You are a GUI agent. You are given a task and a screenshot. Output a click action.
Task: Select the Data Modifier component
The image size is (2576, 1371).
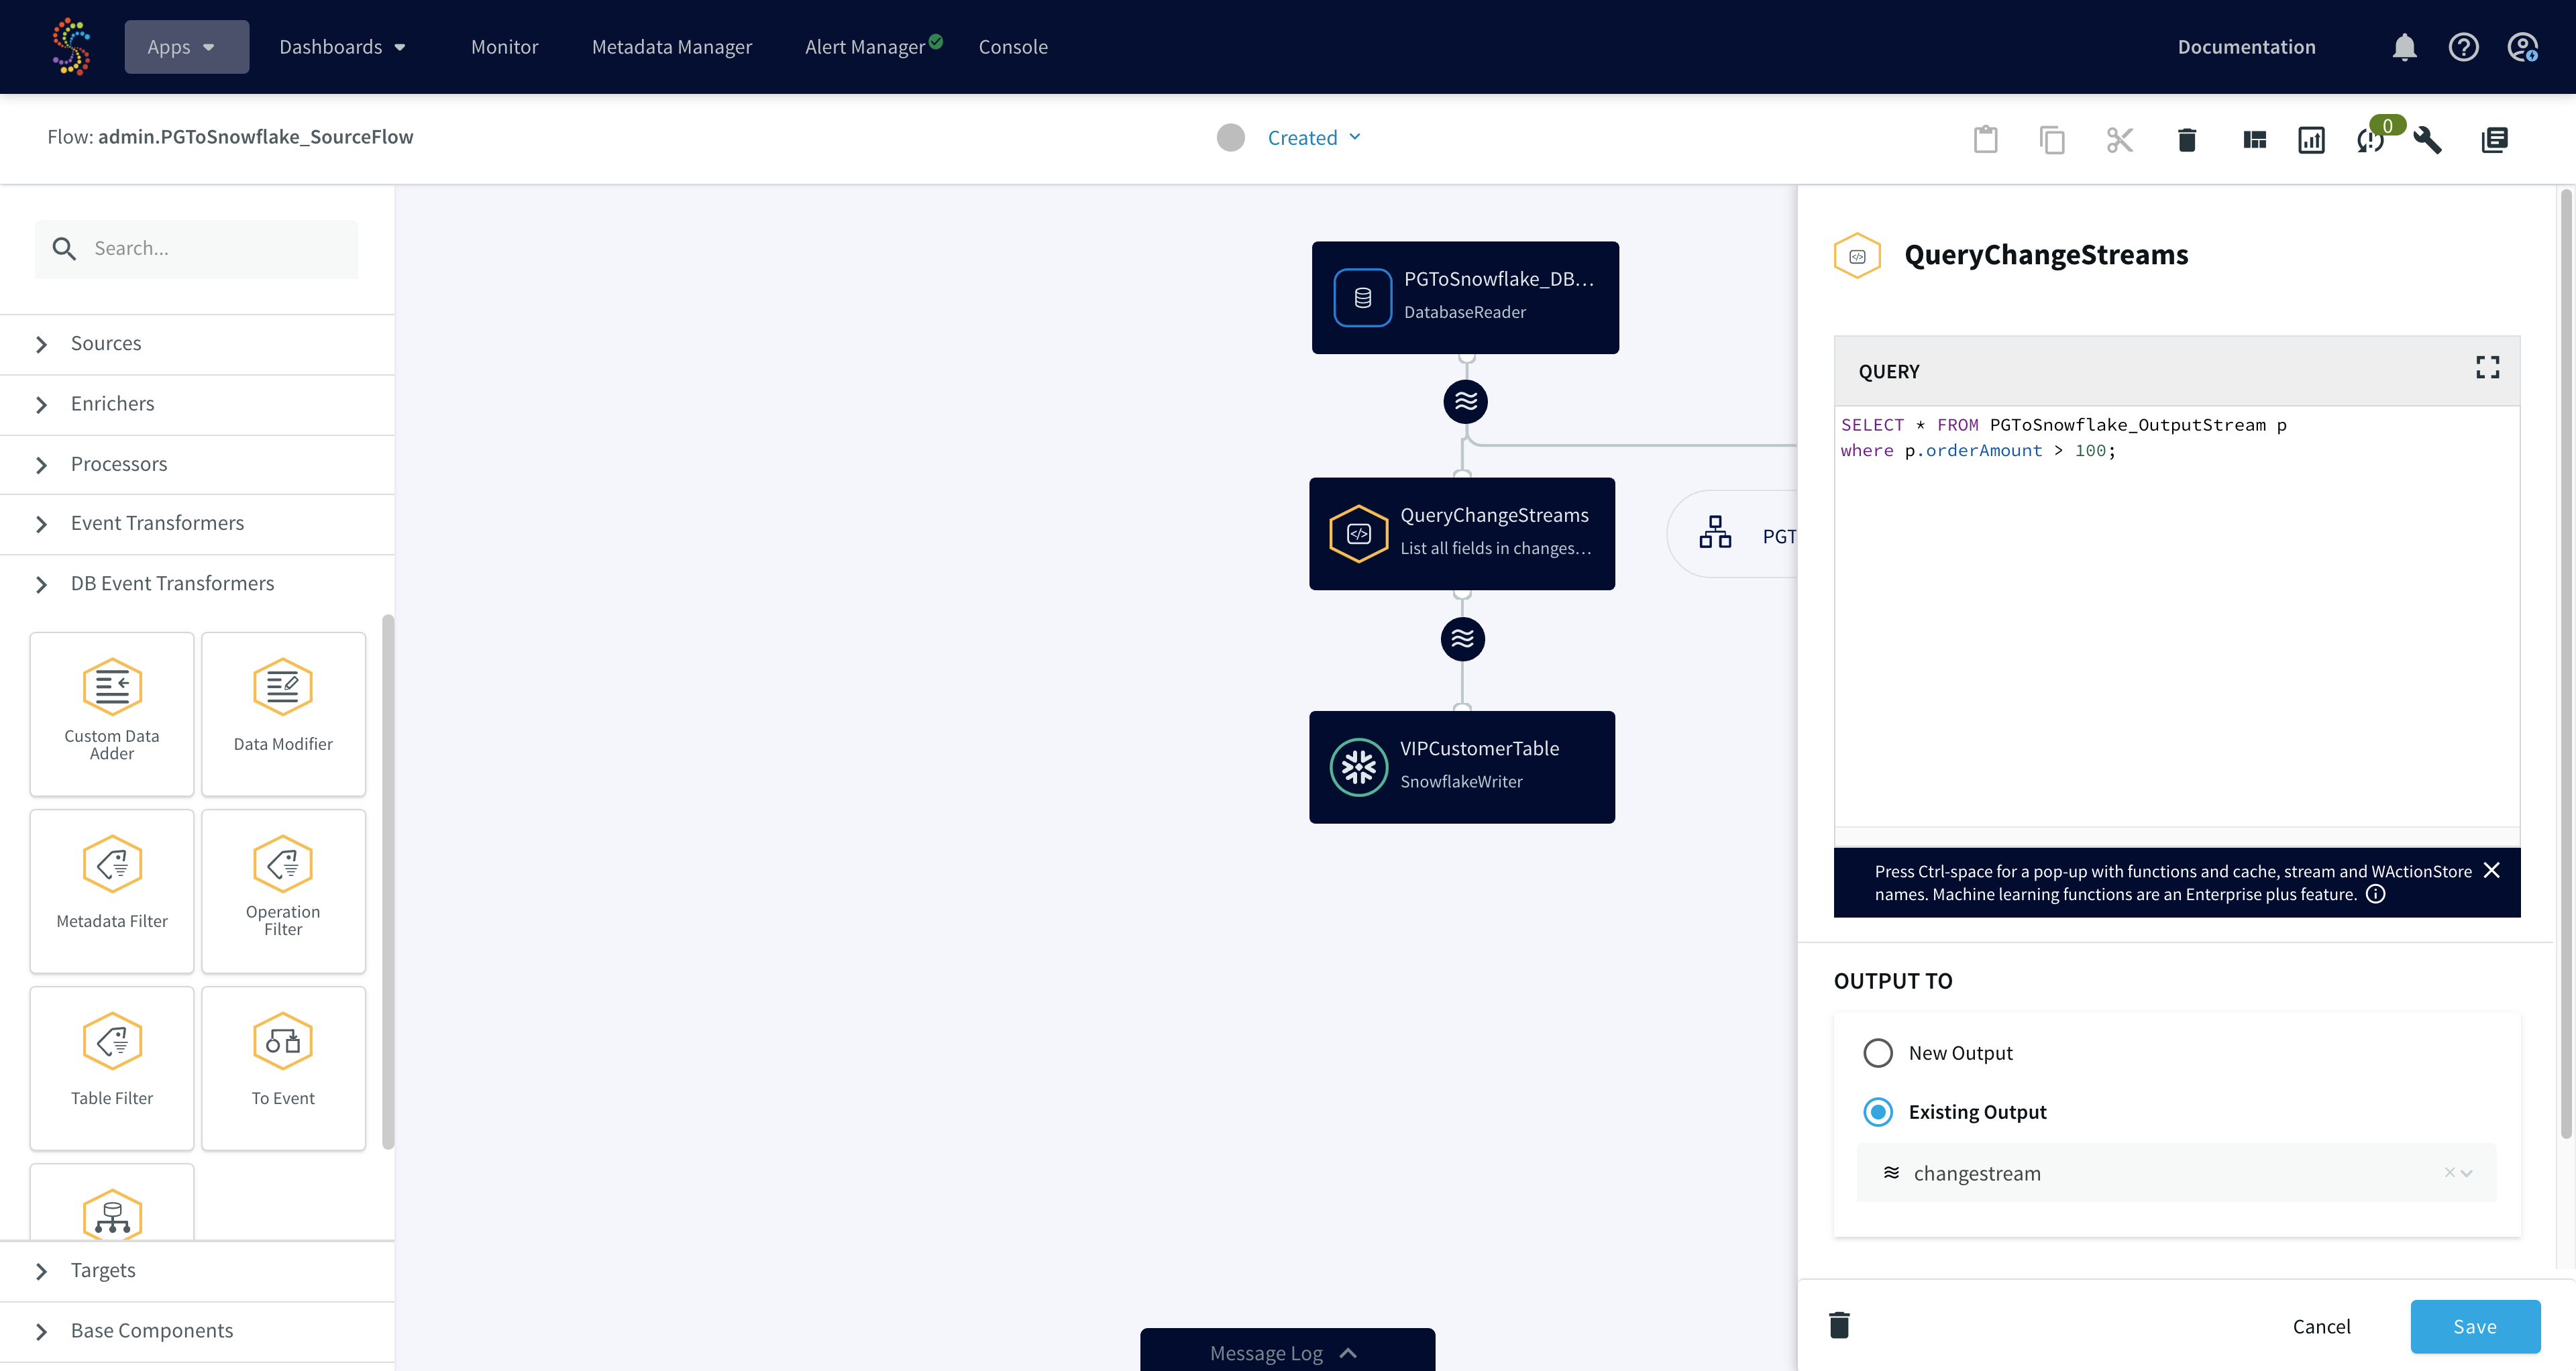283,714
